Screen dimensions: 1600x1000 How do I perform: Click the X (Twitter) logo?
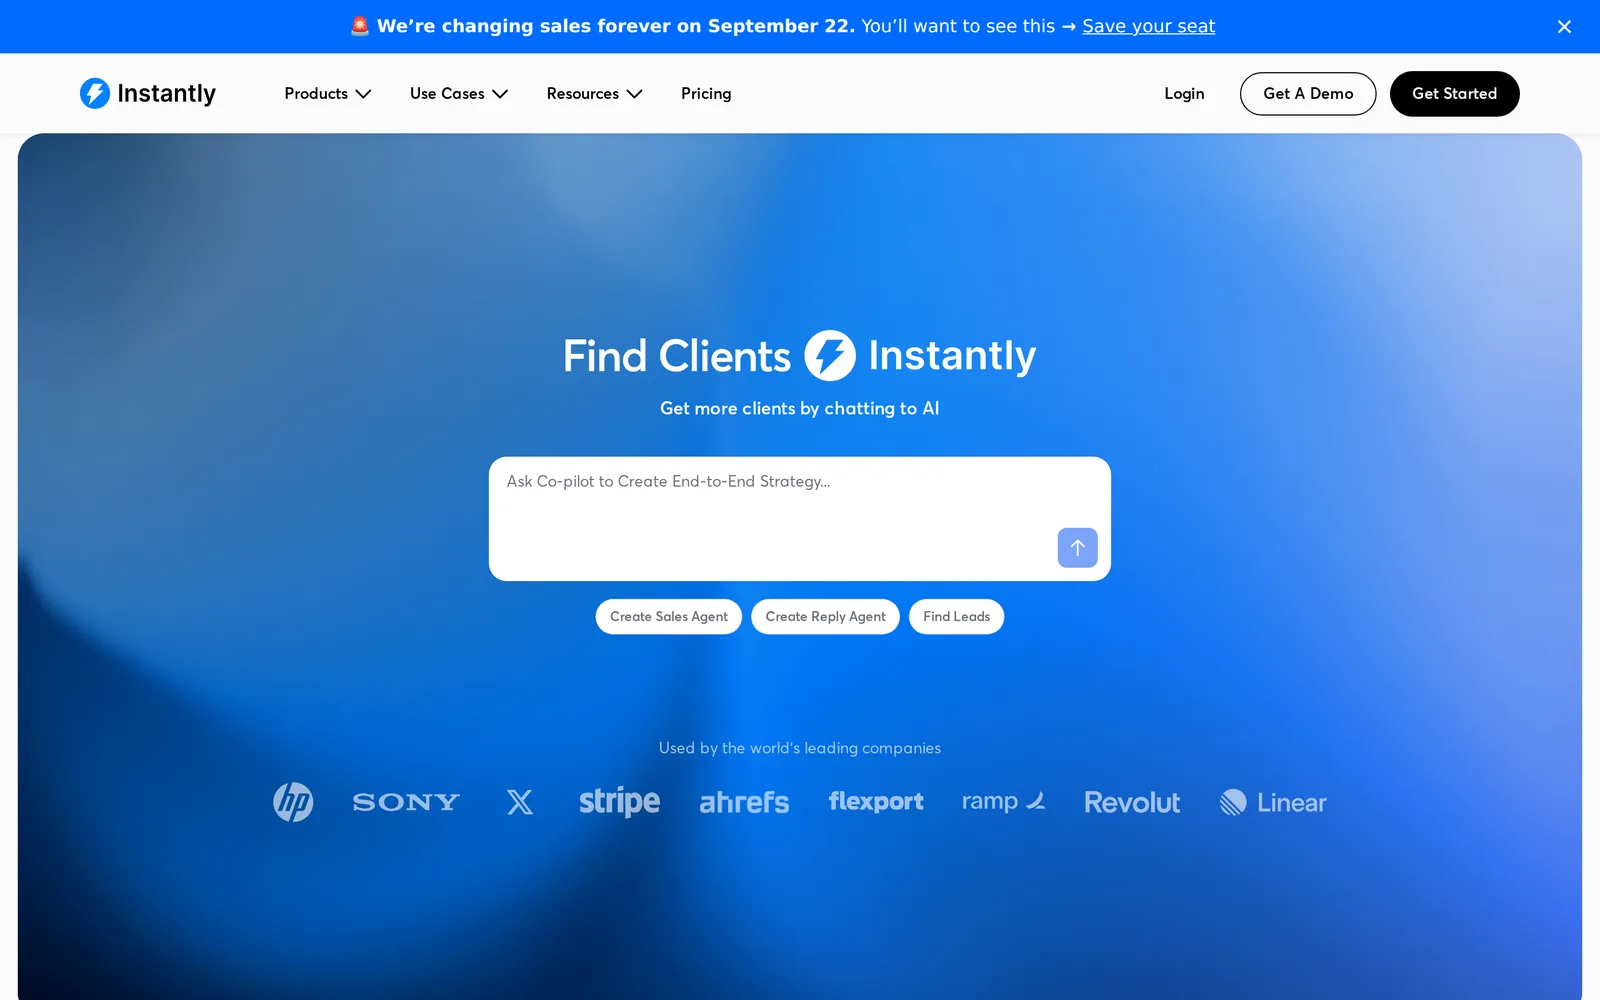520,802
